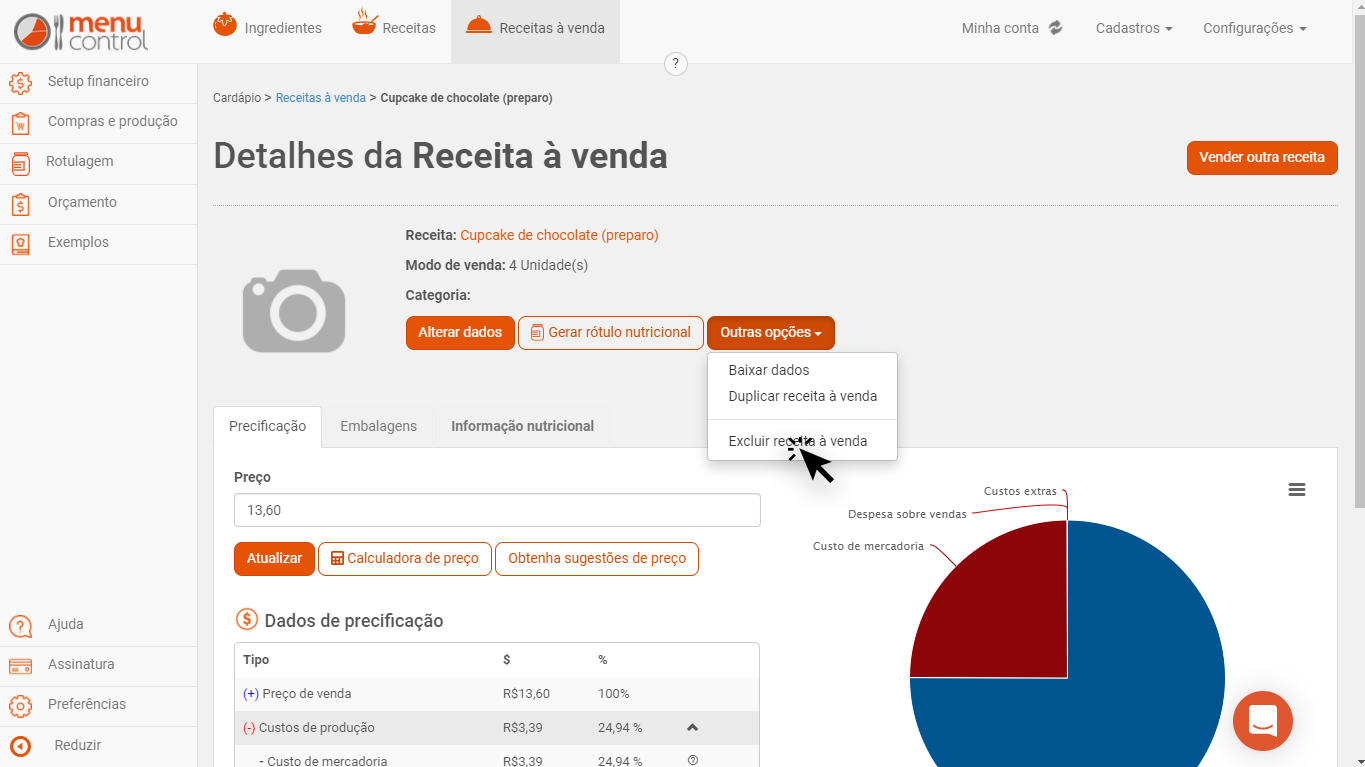
Task: Choose Duplicar receita à venda
Action: coord(803,396)
